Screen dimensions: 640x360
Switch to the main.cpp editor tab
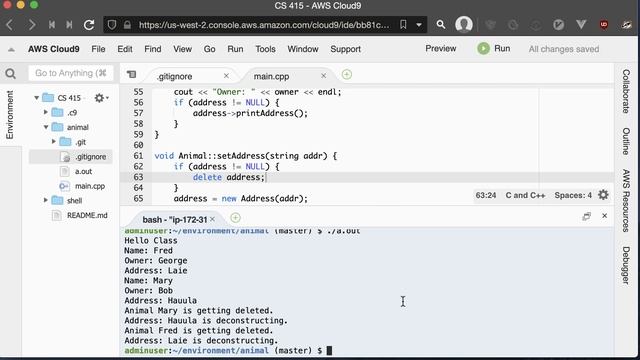pos(271,76)
